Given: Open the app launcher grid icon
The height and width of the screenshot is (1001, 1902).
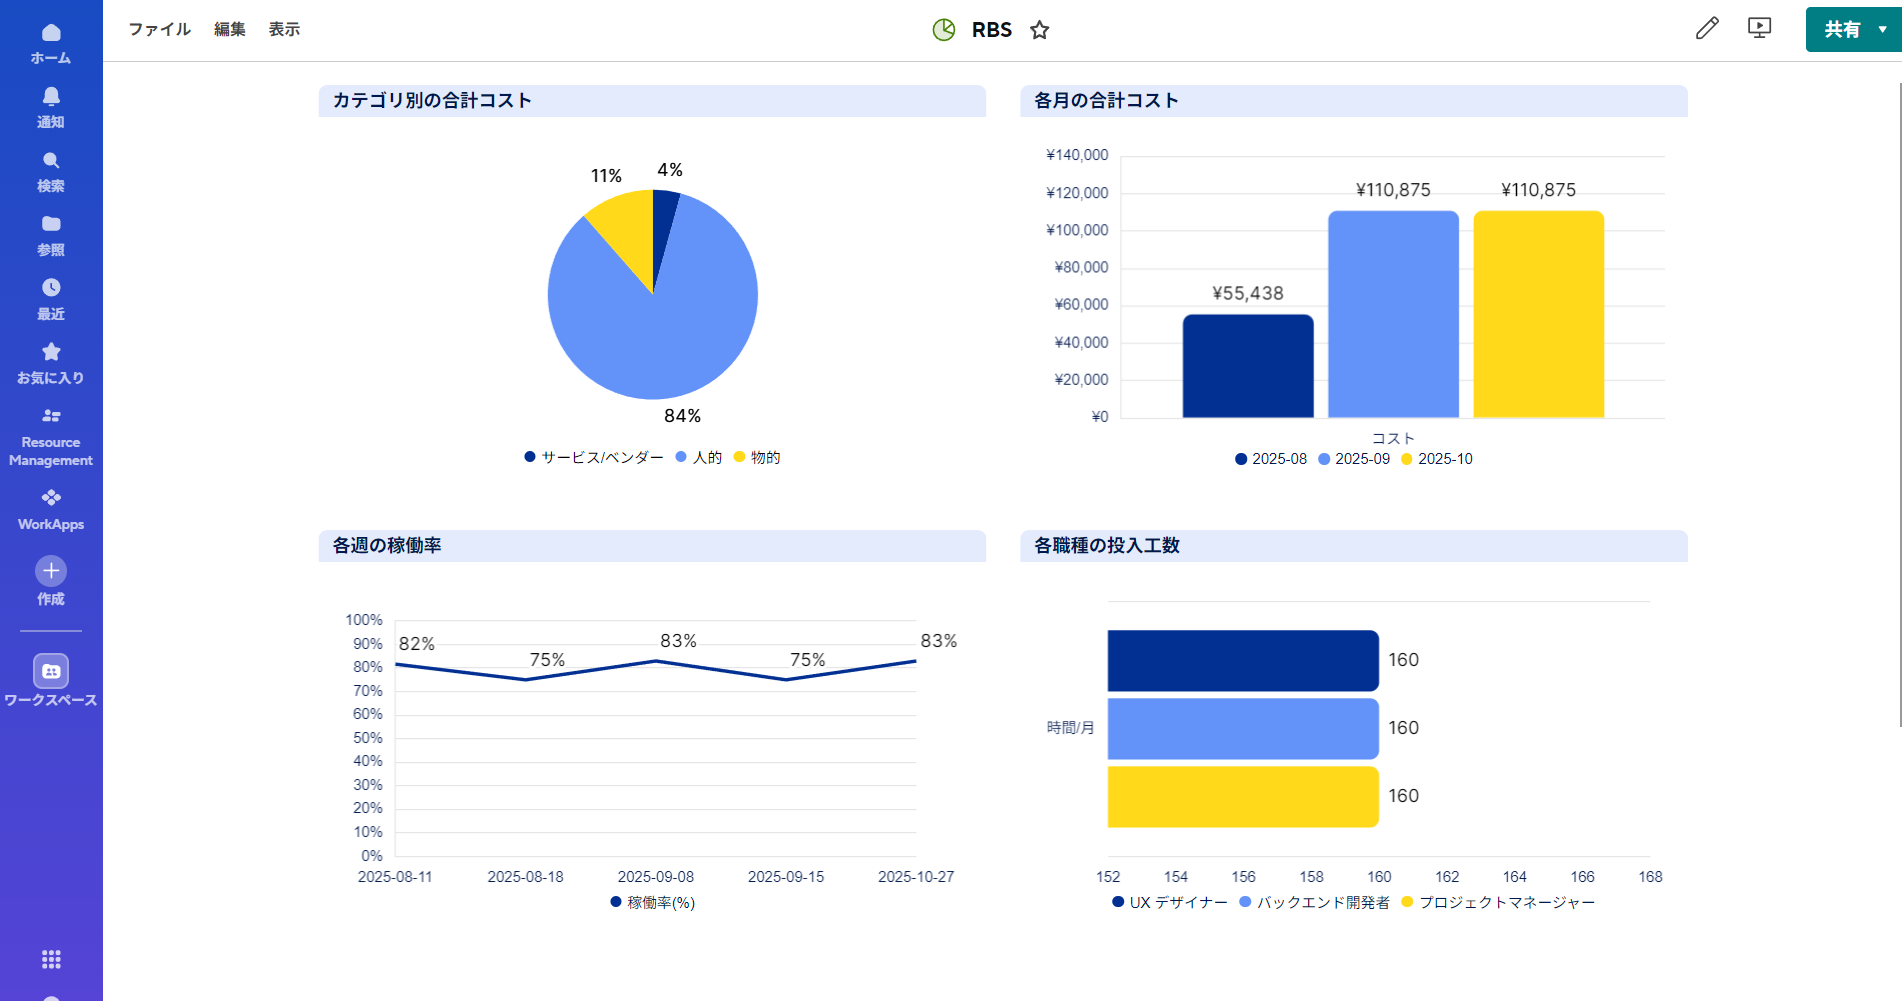Looking at the screenshot, I should 51,960.
